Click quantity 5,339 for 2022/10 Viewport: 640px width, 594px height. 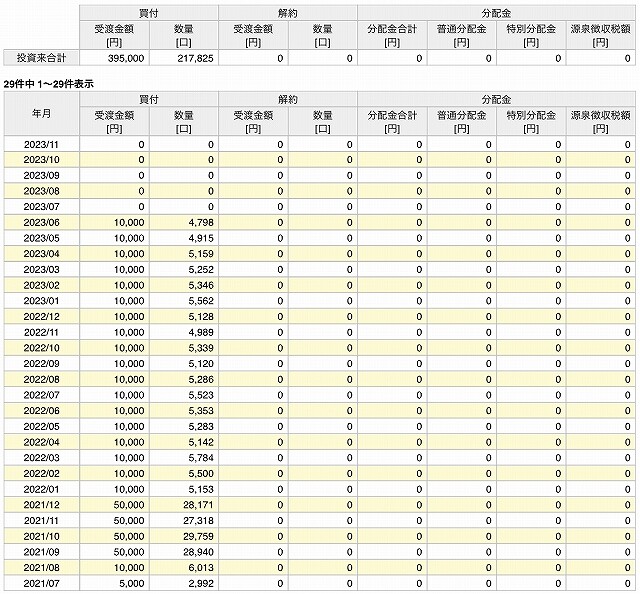201,348
